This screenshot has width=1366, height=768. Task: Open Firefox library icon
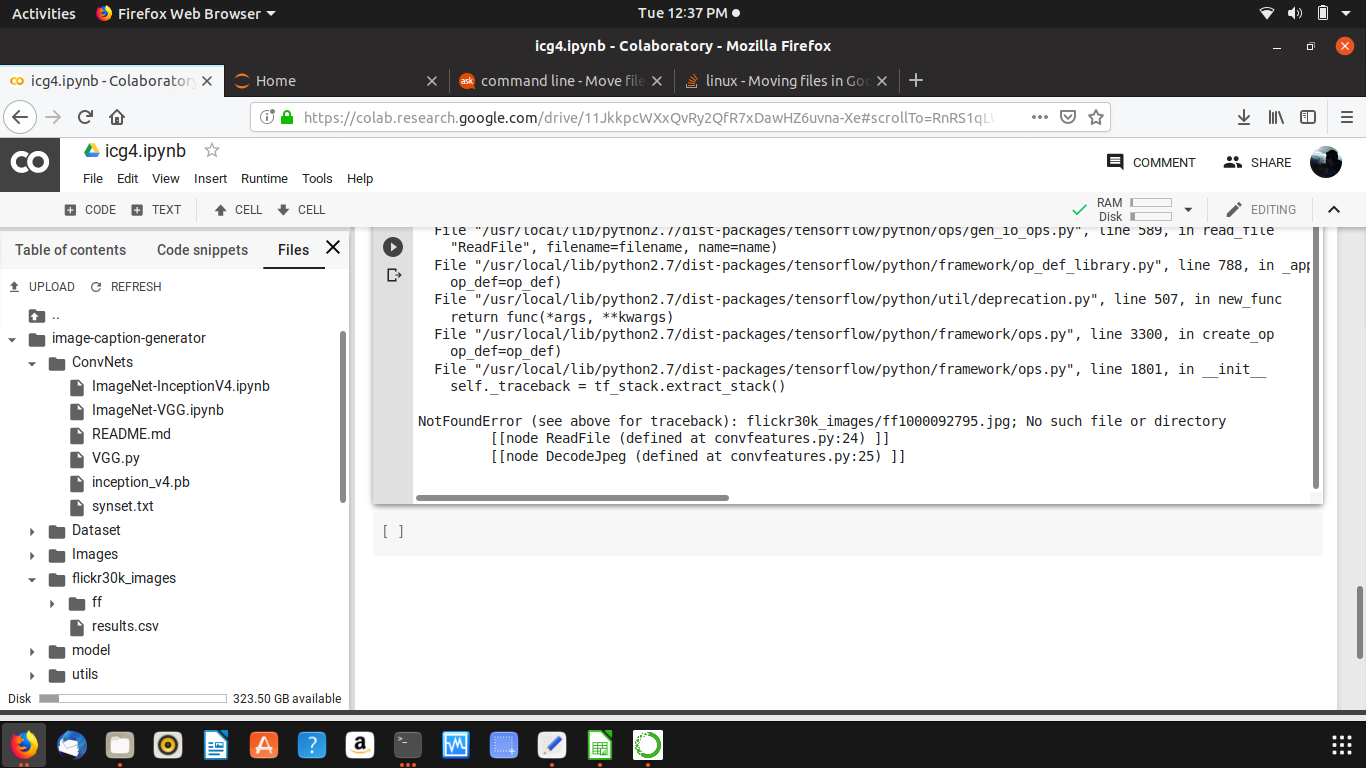click(x=1276, y=117)
